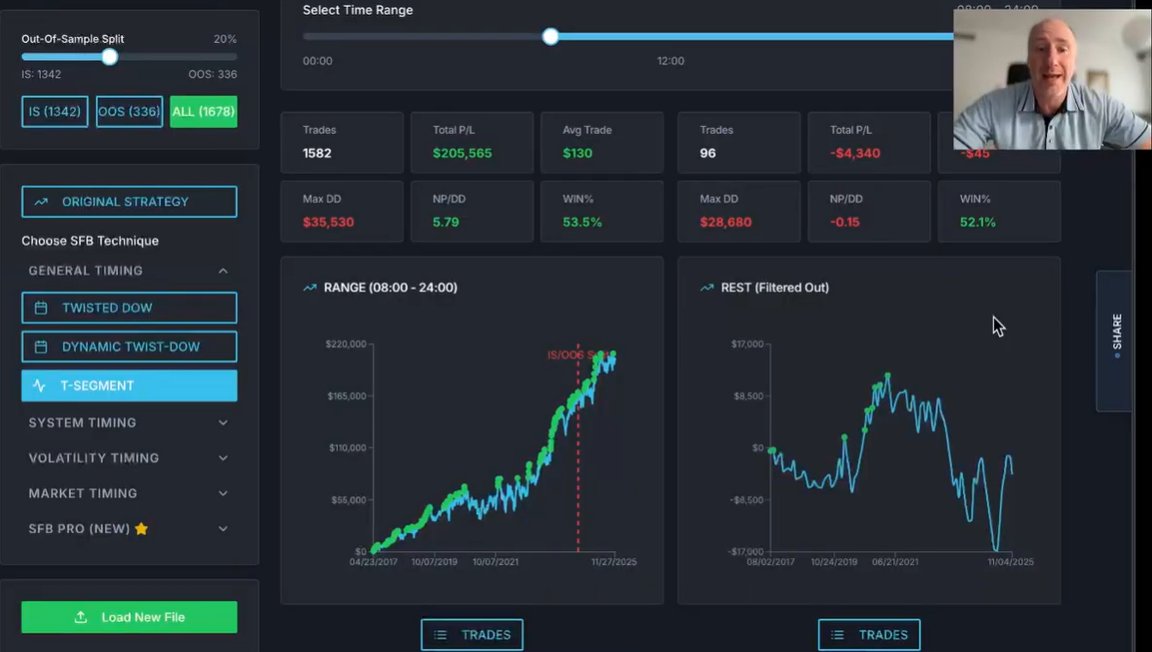The image size is (1152, 652).
Task: Click the 12:00 time range label
Action: (x=671, y=61)
